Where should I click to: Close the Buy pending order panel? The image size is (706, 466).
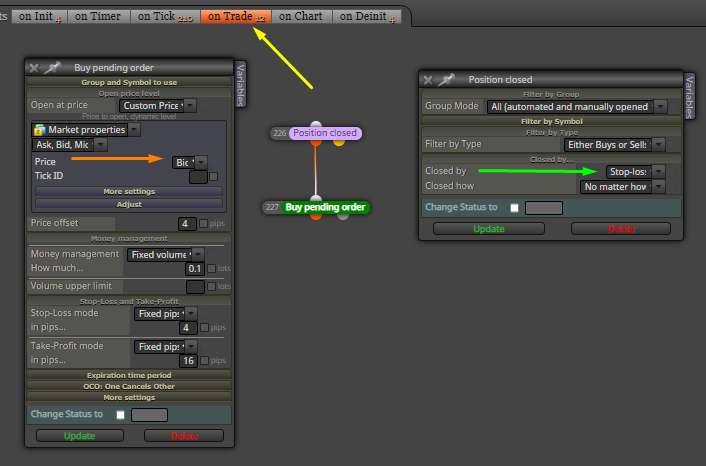(x=34, y=68)
